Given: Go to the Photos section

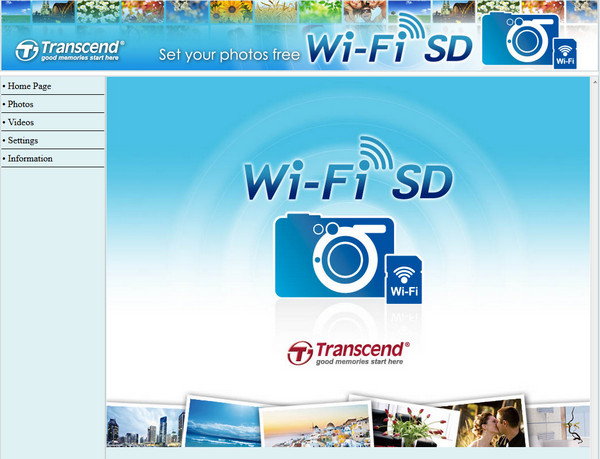Looking at the screenshot, I should coord(20,104).
